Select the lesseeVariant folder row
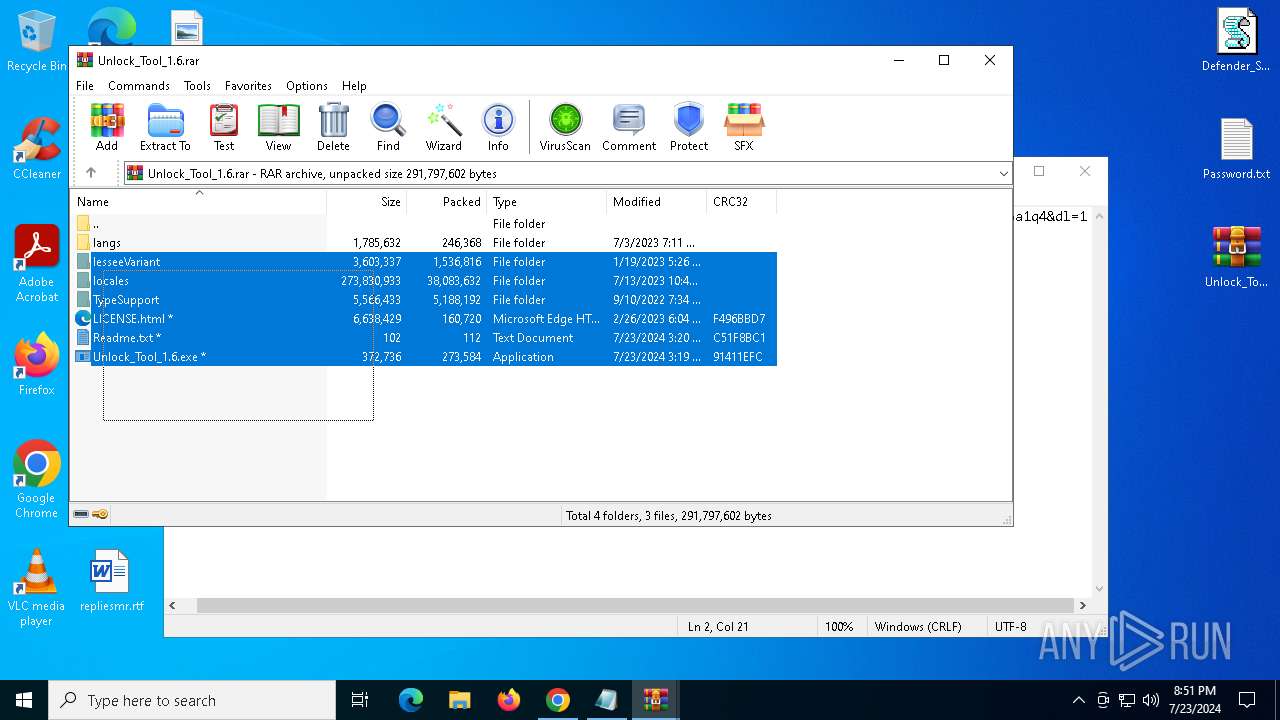The height and width of the screenshot is (720, 1280). pos(424,261)
